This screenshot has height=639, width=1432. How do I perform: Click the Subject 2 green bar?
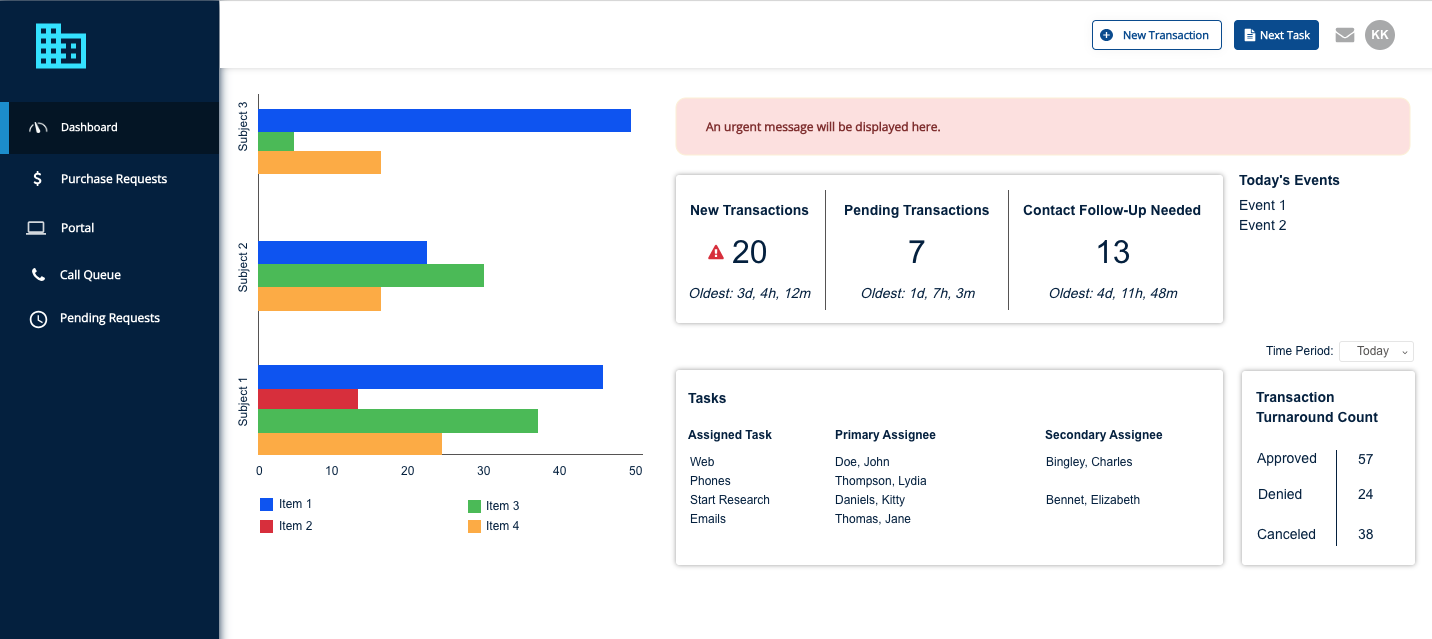pyautogui.click(x=371, y=275)
